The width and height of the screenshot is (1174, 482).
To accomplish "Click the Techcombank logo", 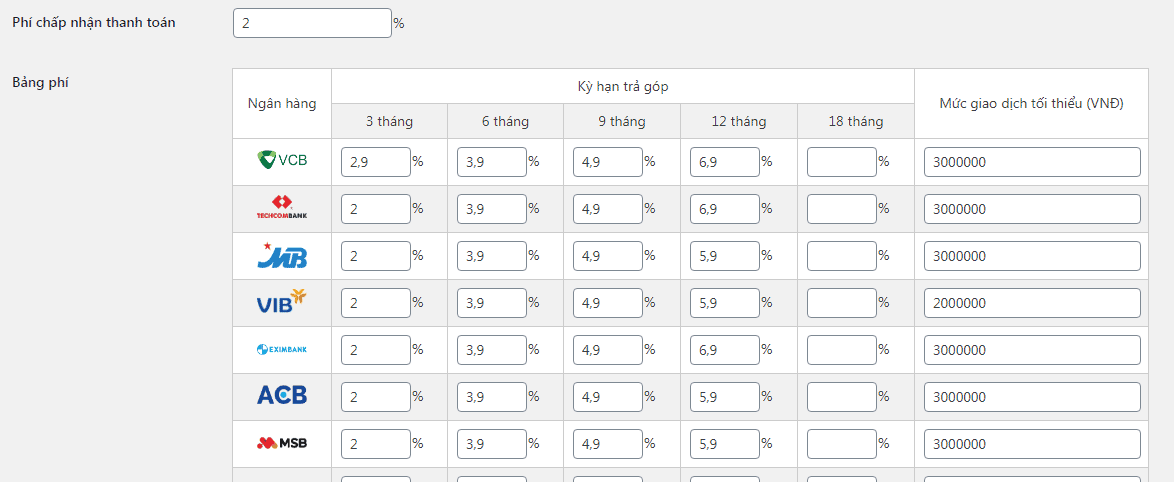I will coord(282,207).
